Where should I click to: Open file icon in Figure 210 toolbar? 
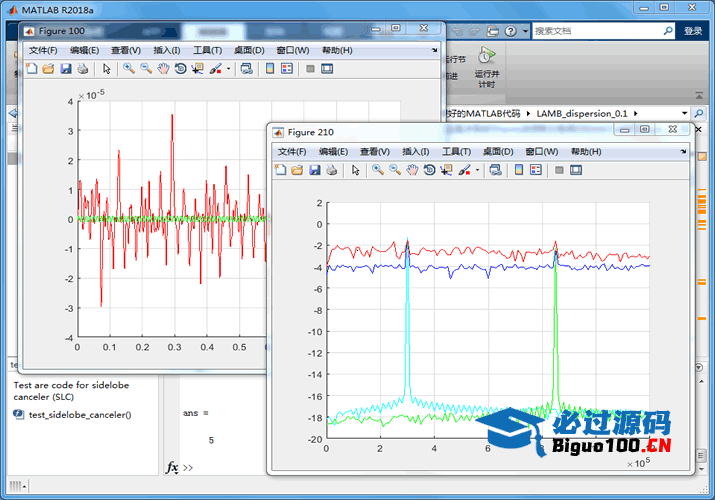pyautogui.click(x=297, y=170)
